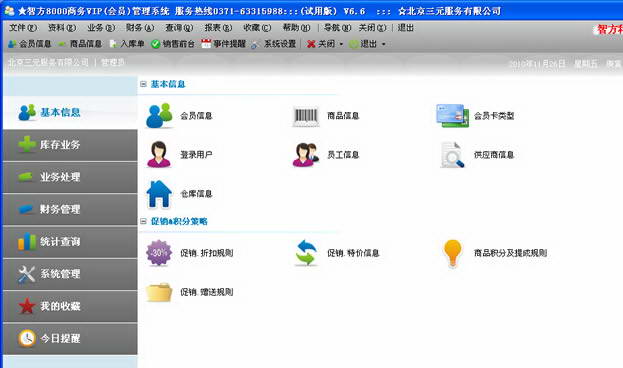The width and height of the screenshot is (623, 368).
Task: Click the application icon in title bar
Action: 9,11
